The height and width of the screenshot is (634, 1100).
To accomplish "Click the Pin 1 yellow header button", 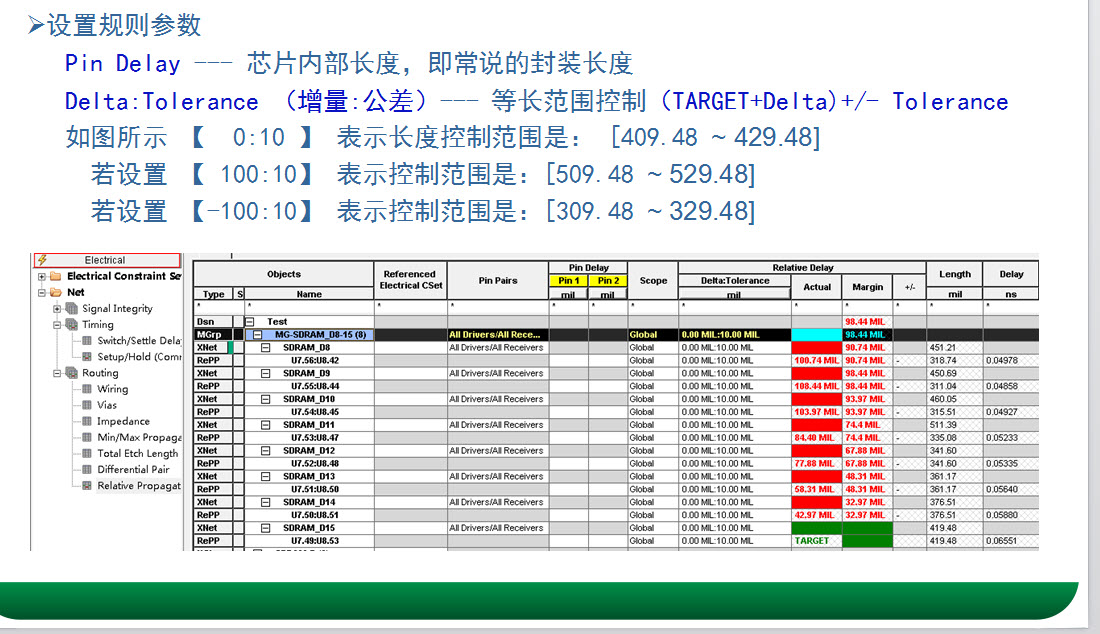I will (569, 281).
